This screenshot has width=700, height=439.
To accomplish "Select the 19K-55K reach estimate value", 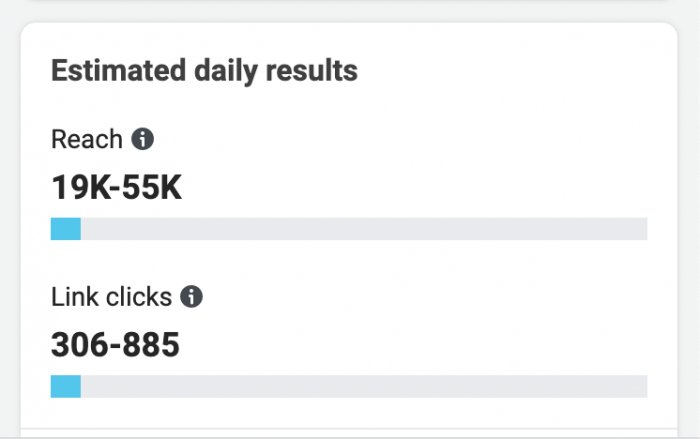I will pos(116,187).
